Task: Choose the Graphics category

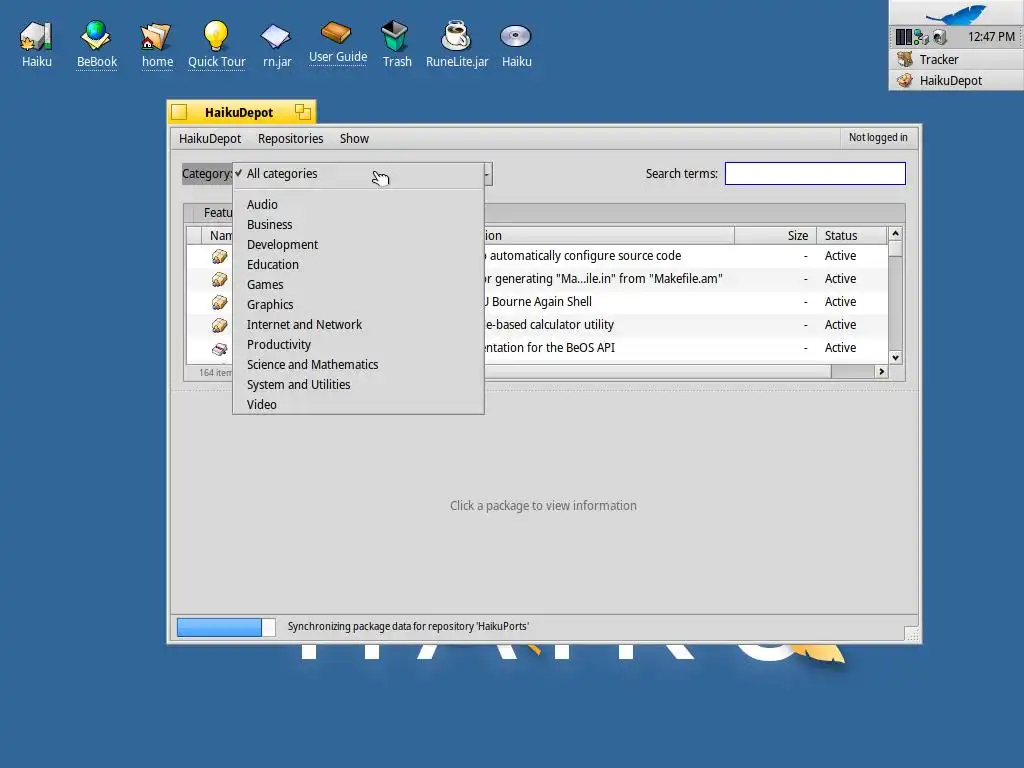Action: coord(358,304)
